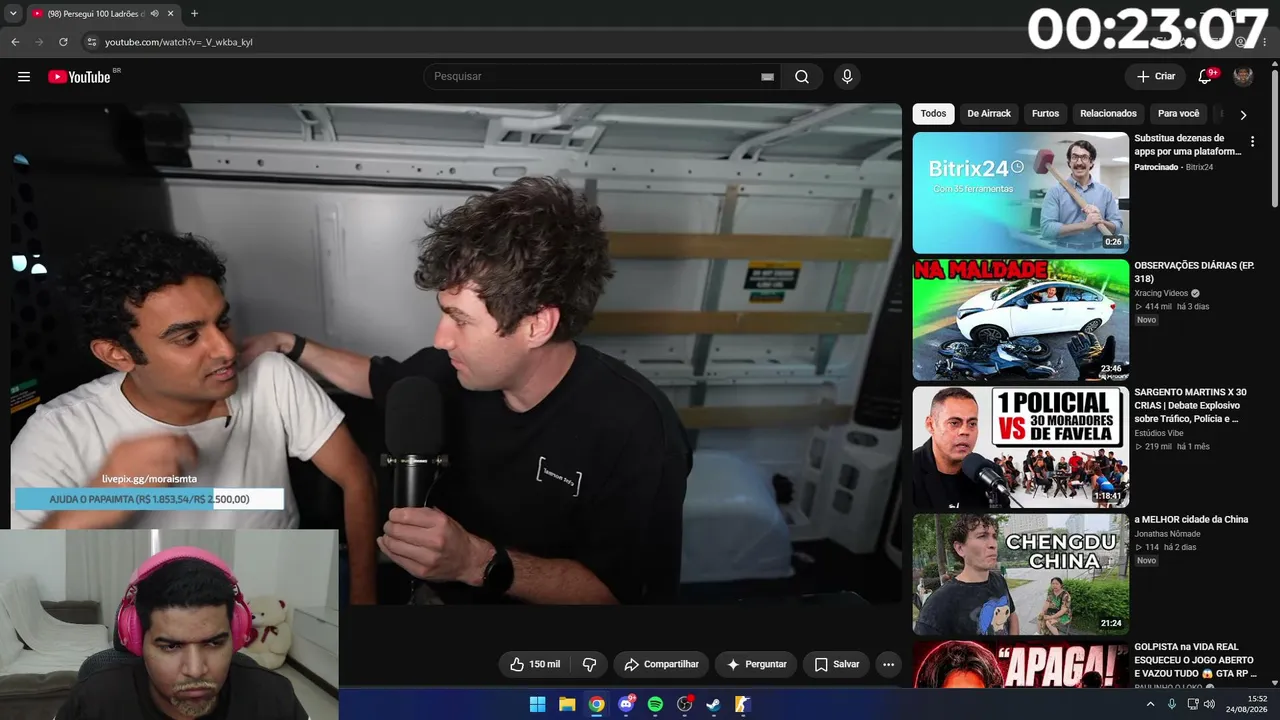Select the Todos filter chip
Image resolution: width=1280 pixels, height=720 pixels.
[x=933, y=114]
